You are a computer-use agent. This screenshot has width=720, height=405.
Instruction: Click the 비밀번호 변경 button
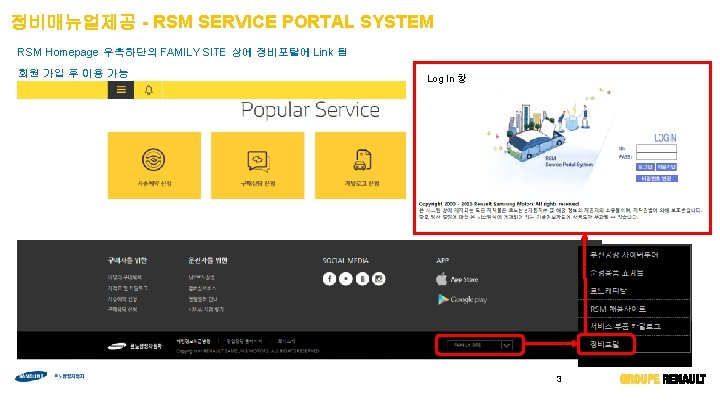click(x=657, y=178)
